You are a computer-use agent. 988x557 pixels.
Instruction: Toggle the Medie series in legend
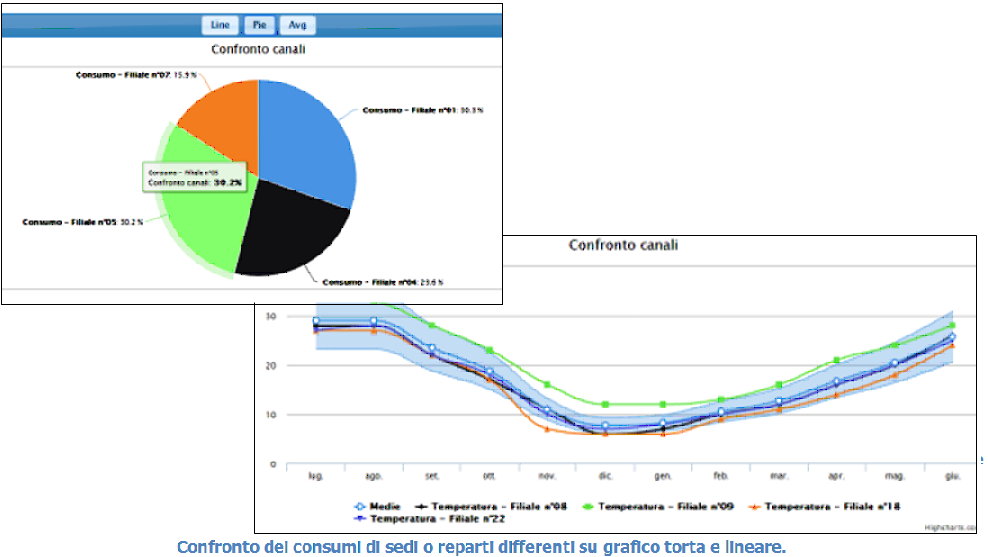coord(376,507)
